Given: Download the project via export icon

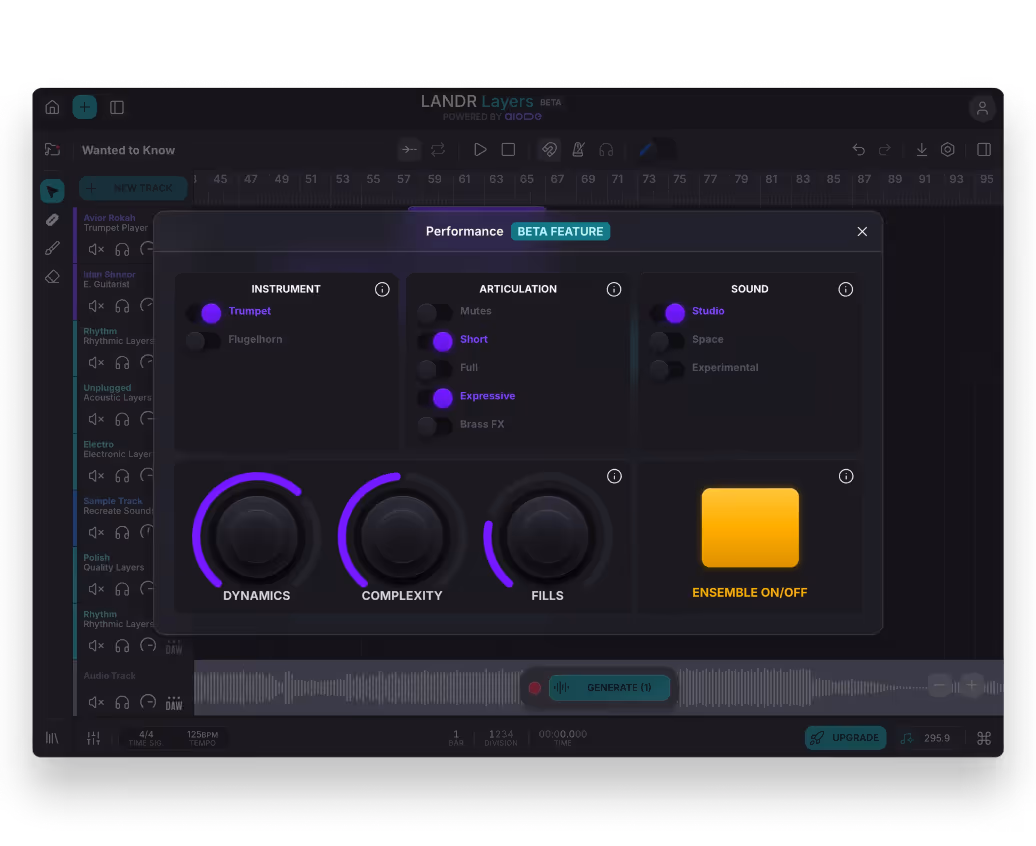Looking at the screenshot, I should [x=921, y=149].
